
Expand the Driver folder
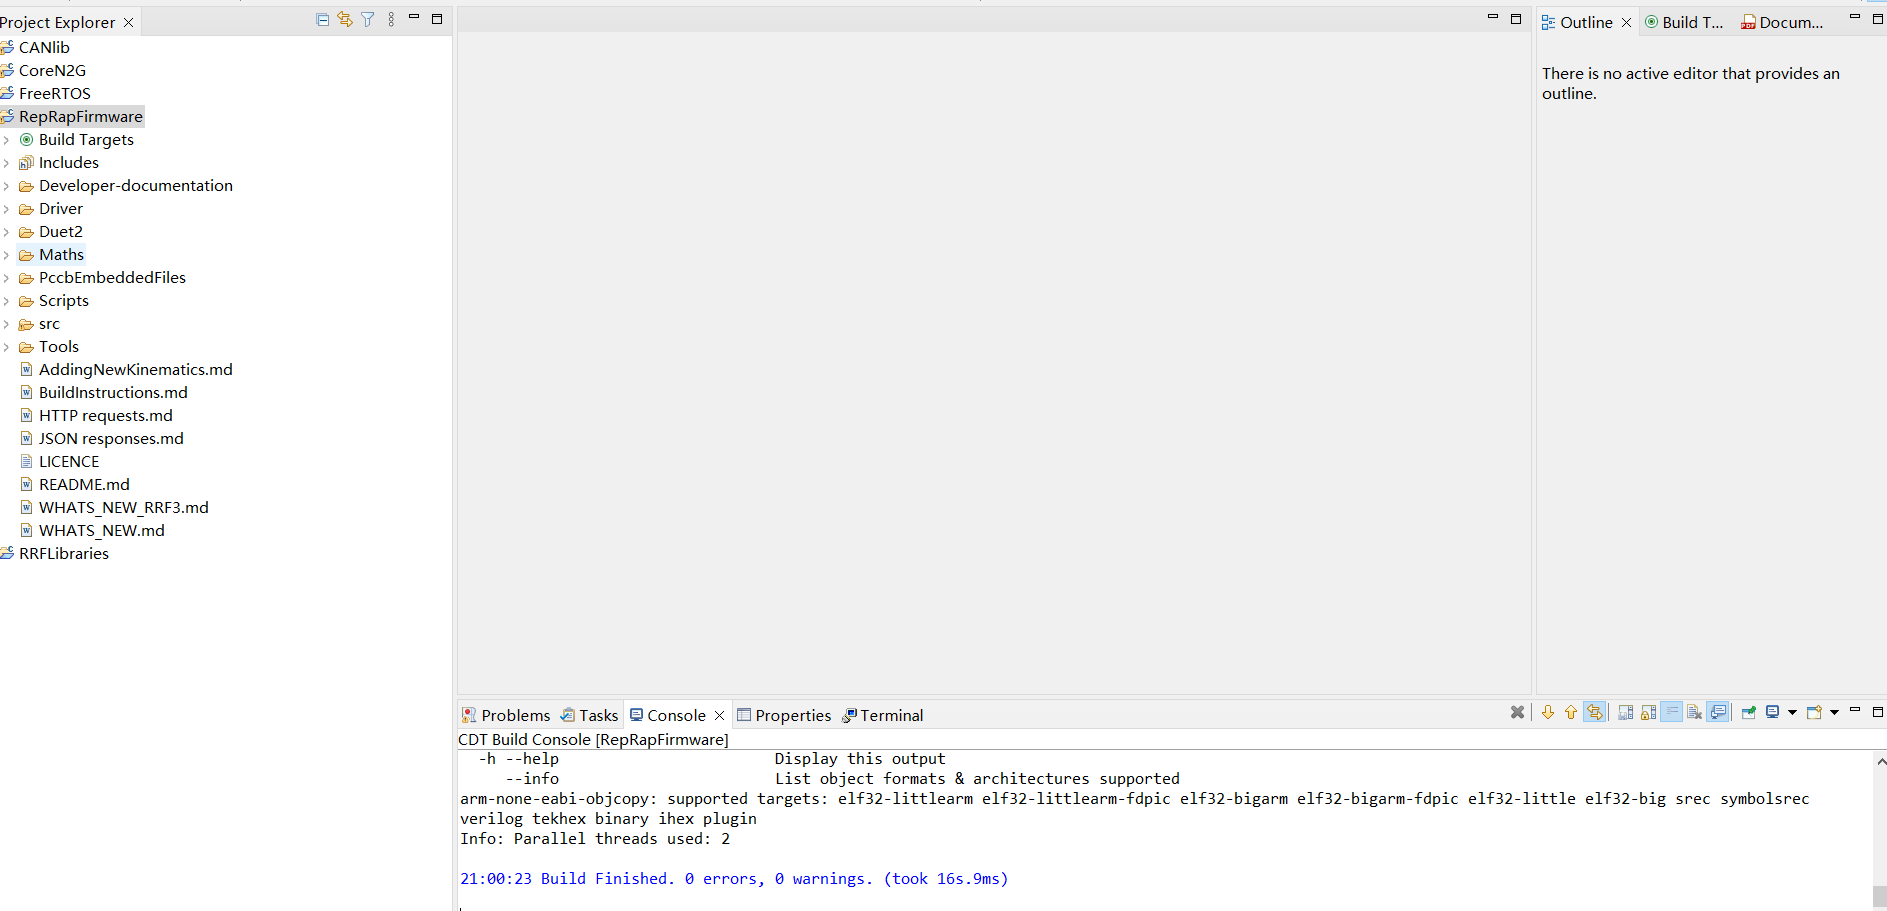coord(6,209)
